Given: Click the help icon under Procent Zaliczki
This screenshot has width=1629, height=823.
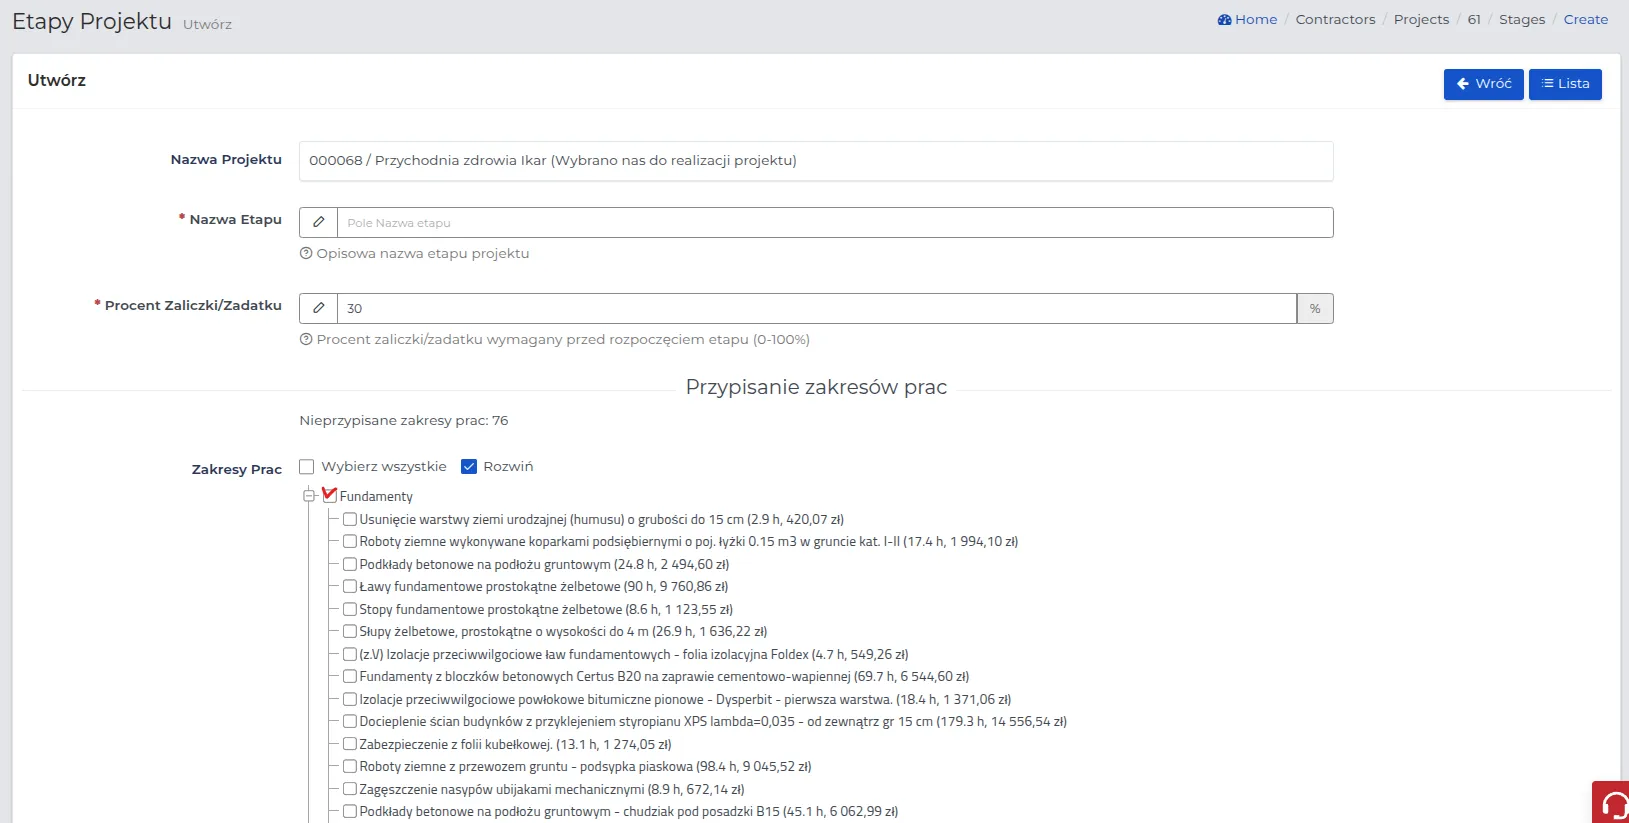Looking at the screenshot, I should (x=306, y=340).
